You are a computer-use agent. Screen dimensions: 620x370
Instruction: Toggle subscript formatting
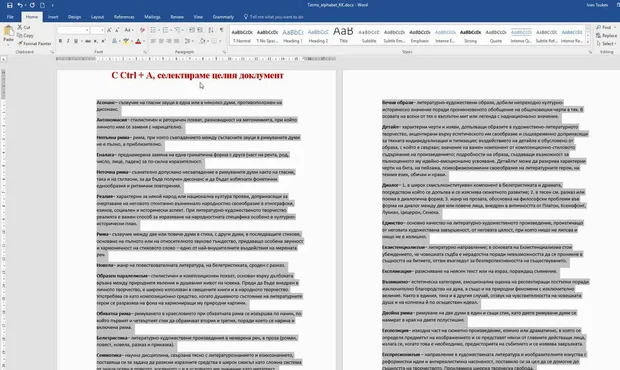[x=96, y=41]
